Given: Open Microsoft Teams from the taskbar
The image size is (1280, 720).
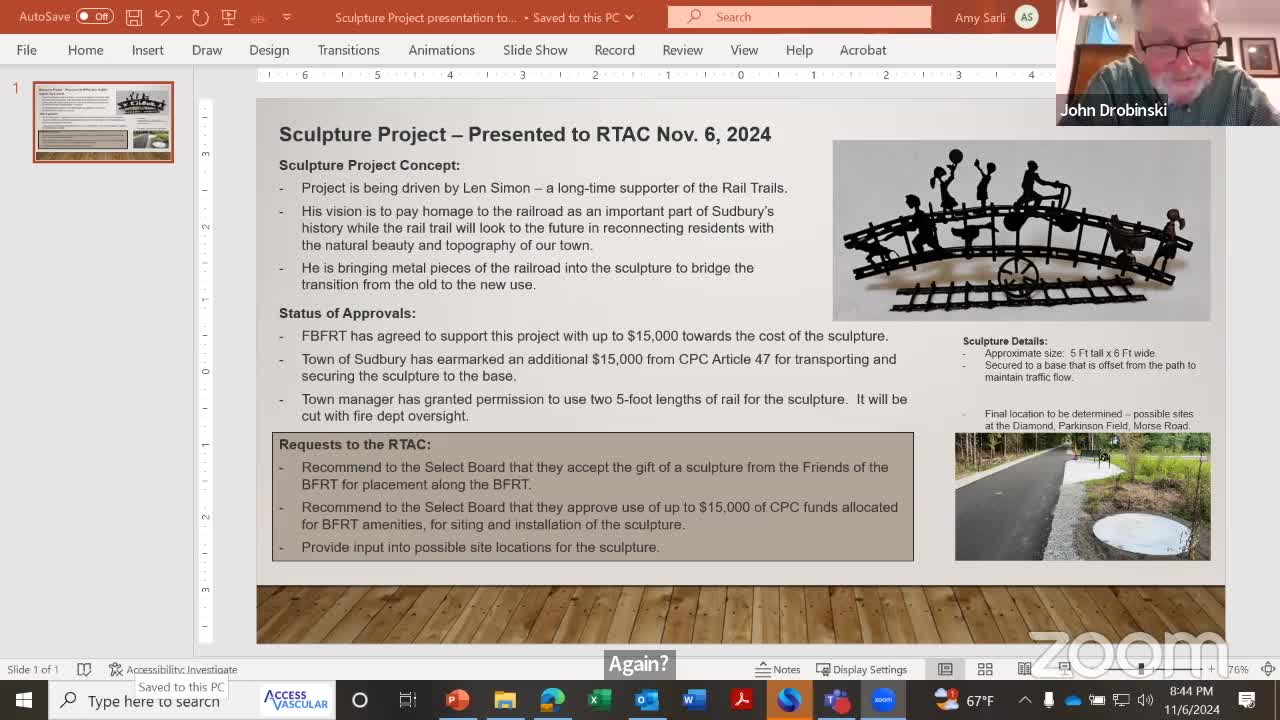Looking at the screenshot, I should click(837, 700).
